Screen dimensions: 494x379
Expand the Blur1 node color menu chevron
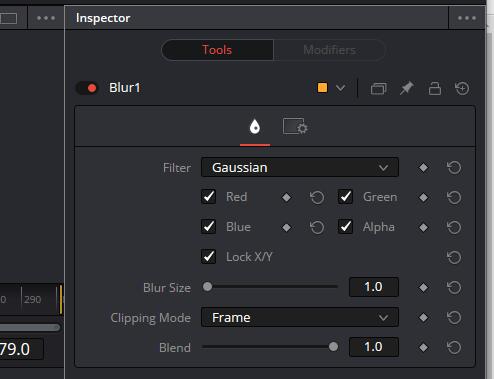tap(340, 88)
